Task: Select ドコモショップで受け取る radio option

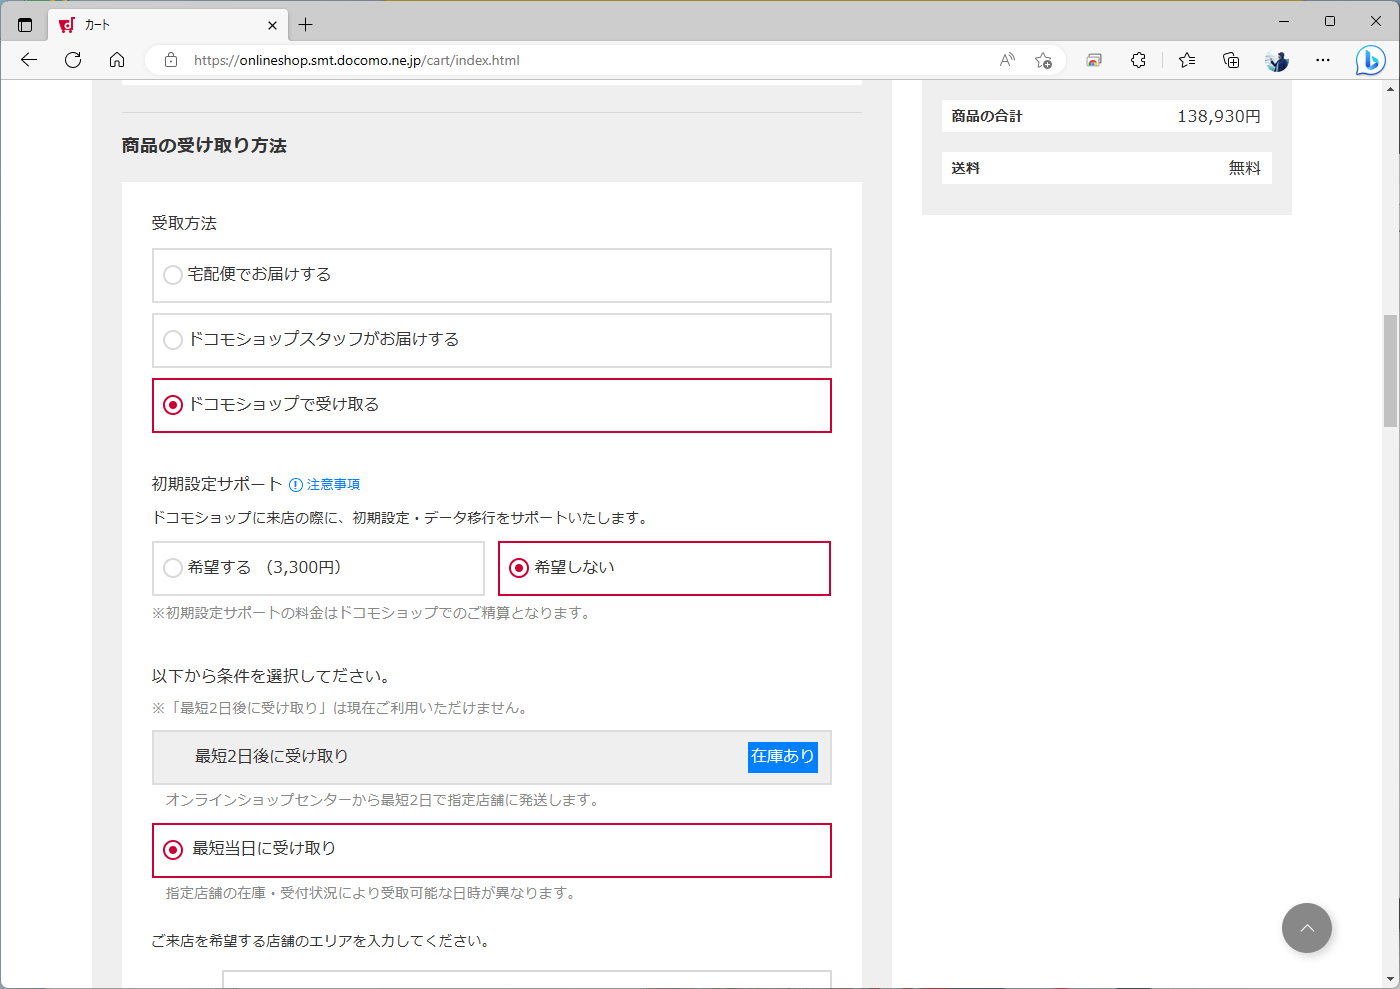Action: pyautogui.click(x=492, y=405)
